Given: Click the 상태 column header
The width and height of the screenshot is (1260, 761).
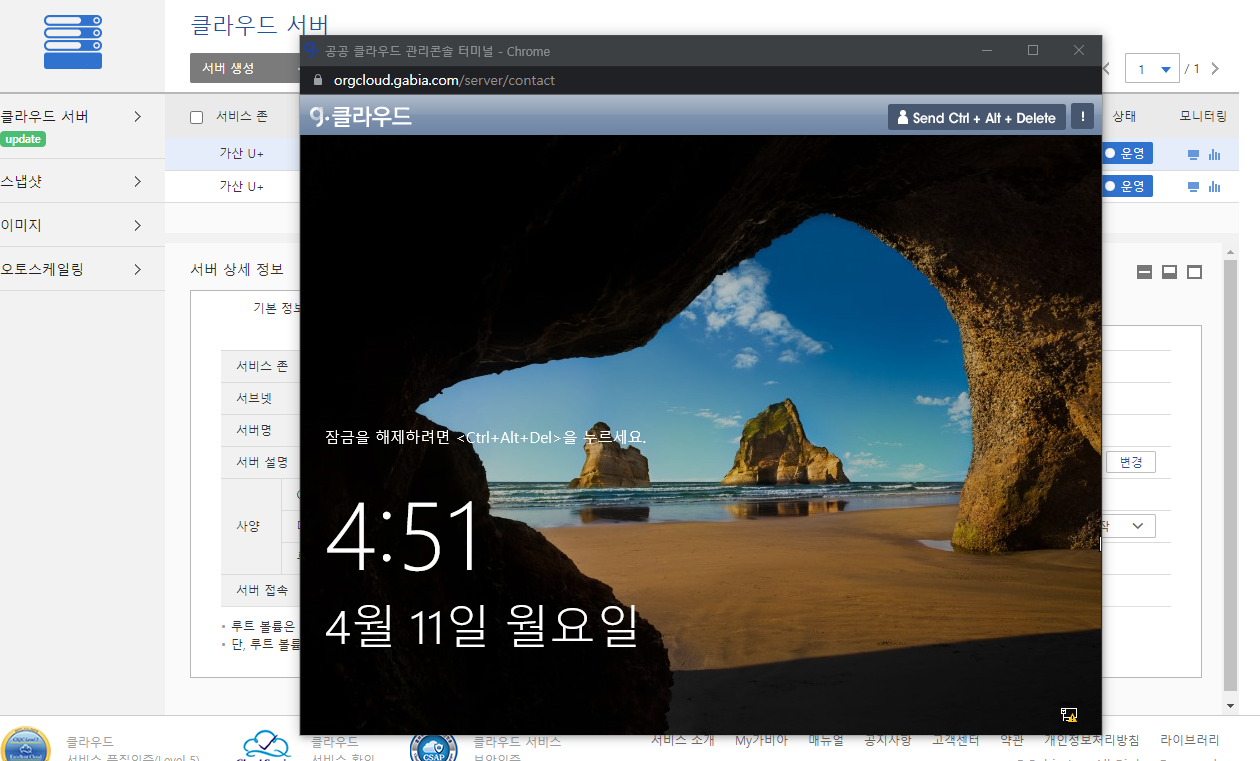Looking at the screenshot, I should tap(1124, 117).
